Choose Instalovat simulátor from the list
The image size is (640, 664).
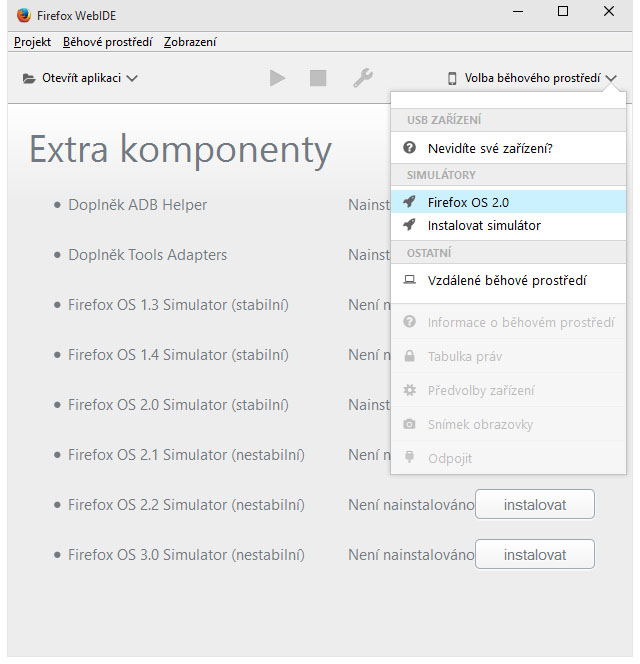coord(484,225)
